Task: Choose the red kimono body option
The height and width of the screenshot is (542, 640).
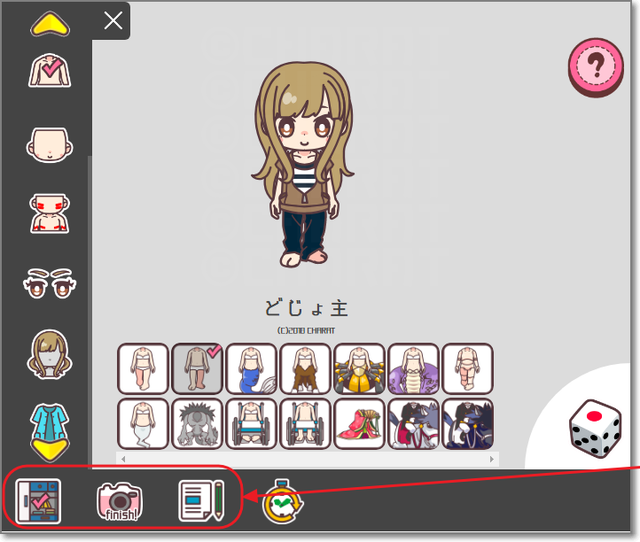Action: 358,423
